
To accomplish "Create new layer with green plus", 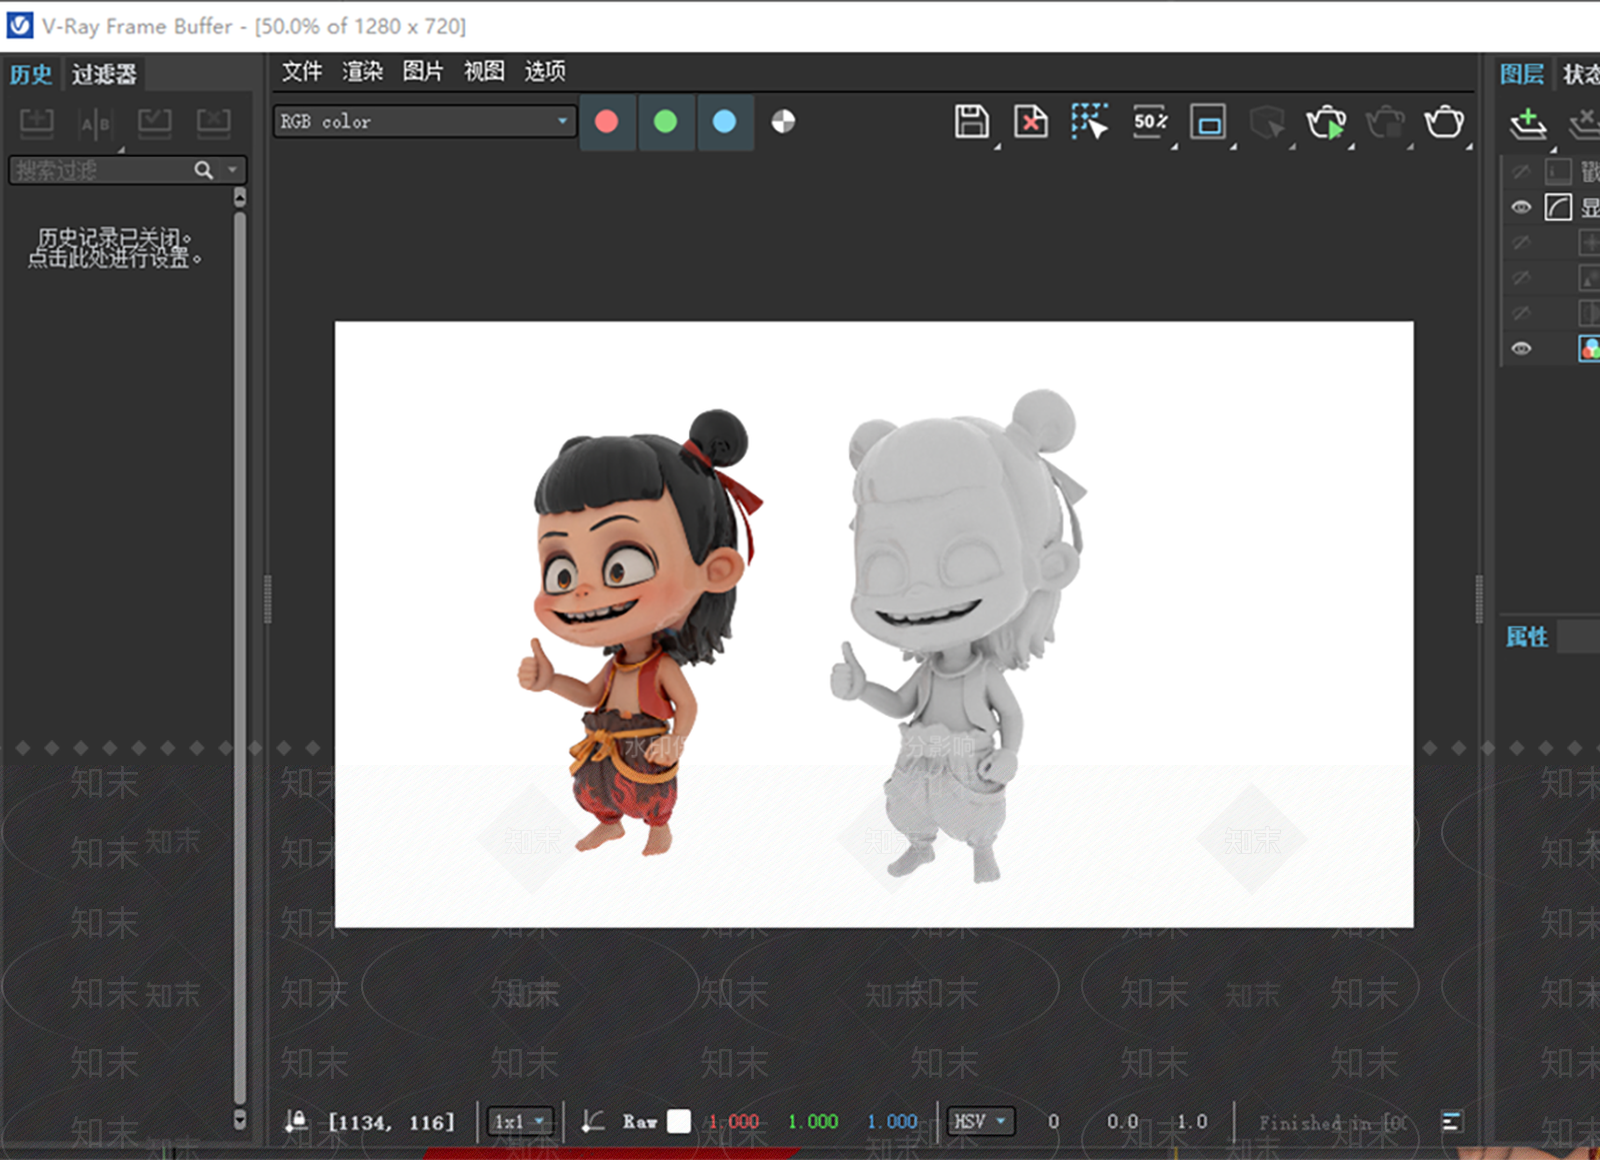I will point(1528,124).
